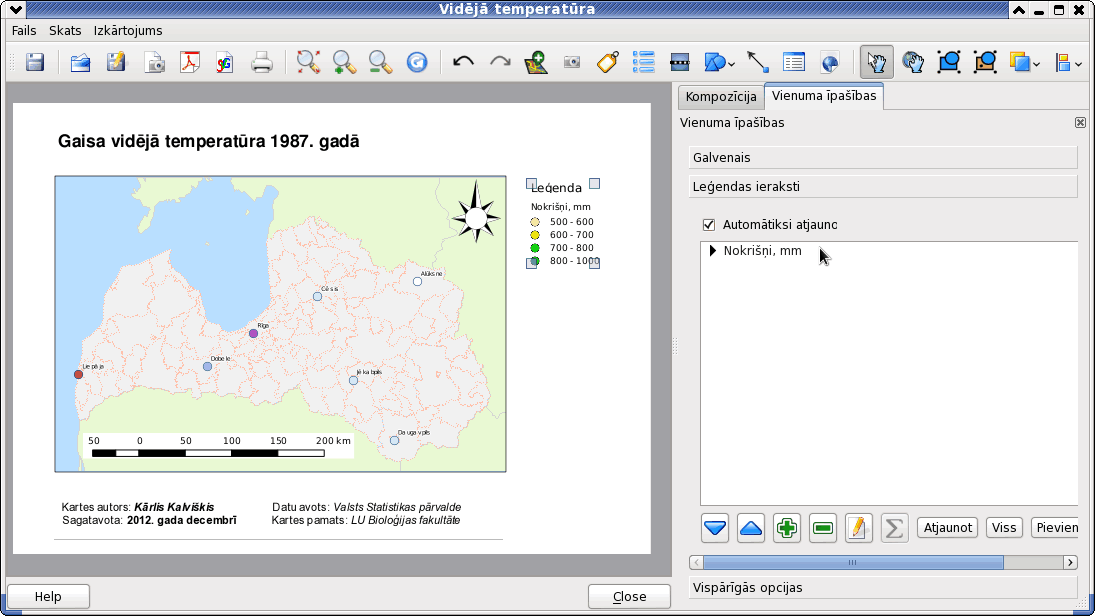1095x616 pixels.
Task: Toggle Automātiski atjaunot checkbox
Action: point(709,225)
